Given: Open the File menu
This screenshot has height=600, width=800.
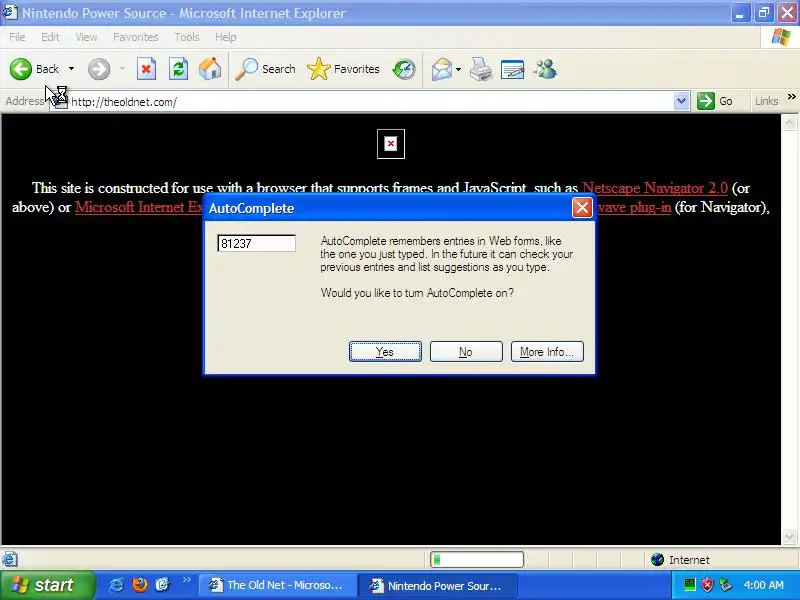Looking at the screenshot, I should point(17,37).
